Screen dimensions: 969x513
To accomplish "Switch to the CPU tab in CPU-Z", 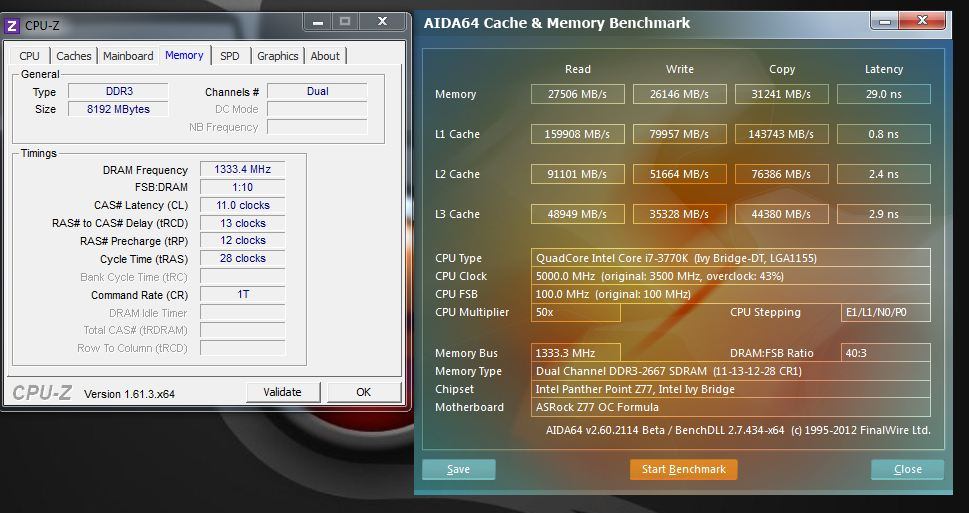I will [x=29, y=56].
